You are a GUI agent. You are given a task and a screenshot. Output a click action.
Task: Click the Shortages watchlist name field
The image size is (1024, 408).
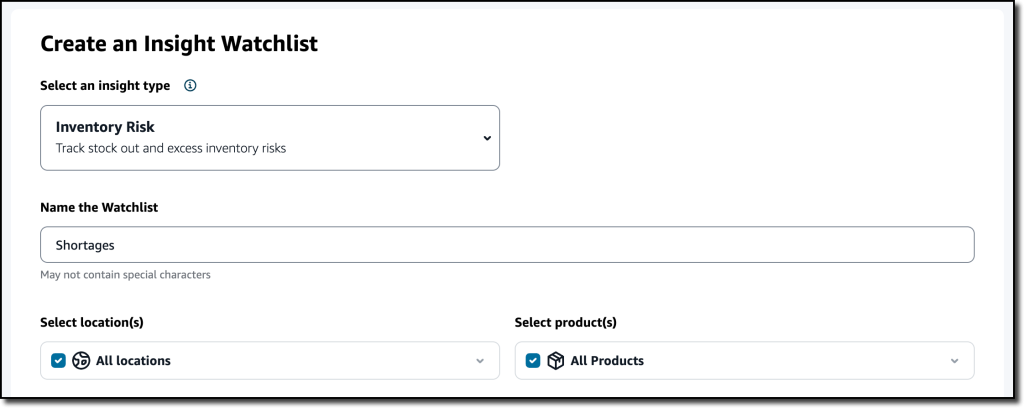(507, 245)
